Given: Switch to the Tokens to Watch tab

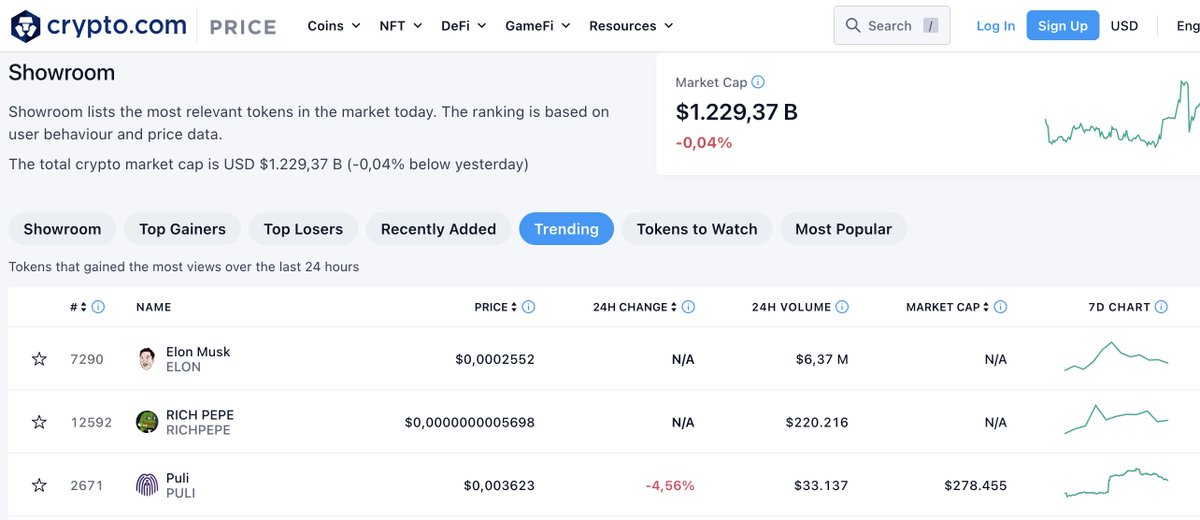Looking at the screenshot, I should tap(697, 229).
